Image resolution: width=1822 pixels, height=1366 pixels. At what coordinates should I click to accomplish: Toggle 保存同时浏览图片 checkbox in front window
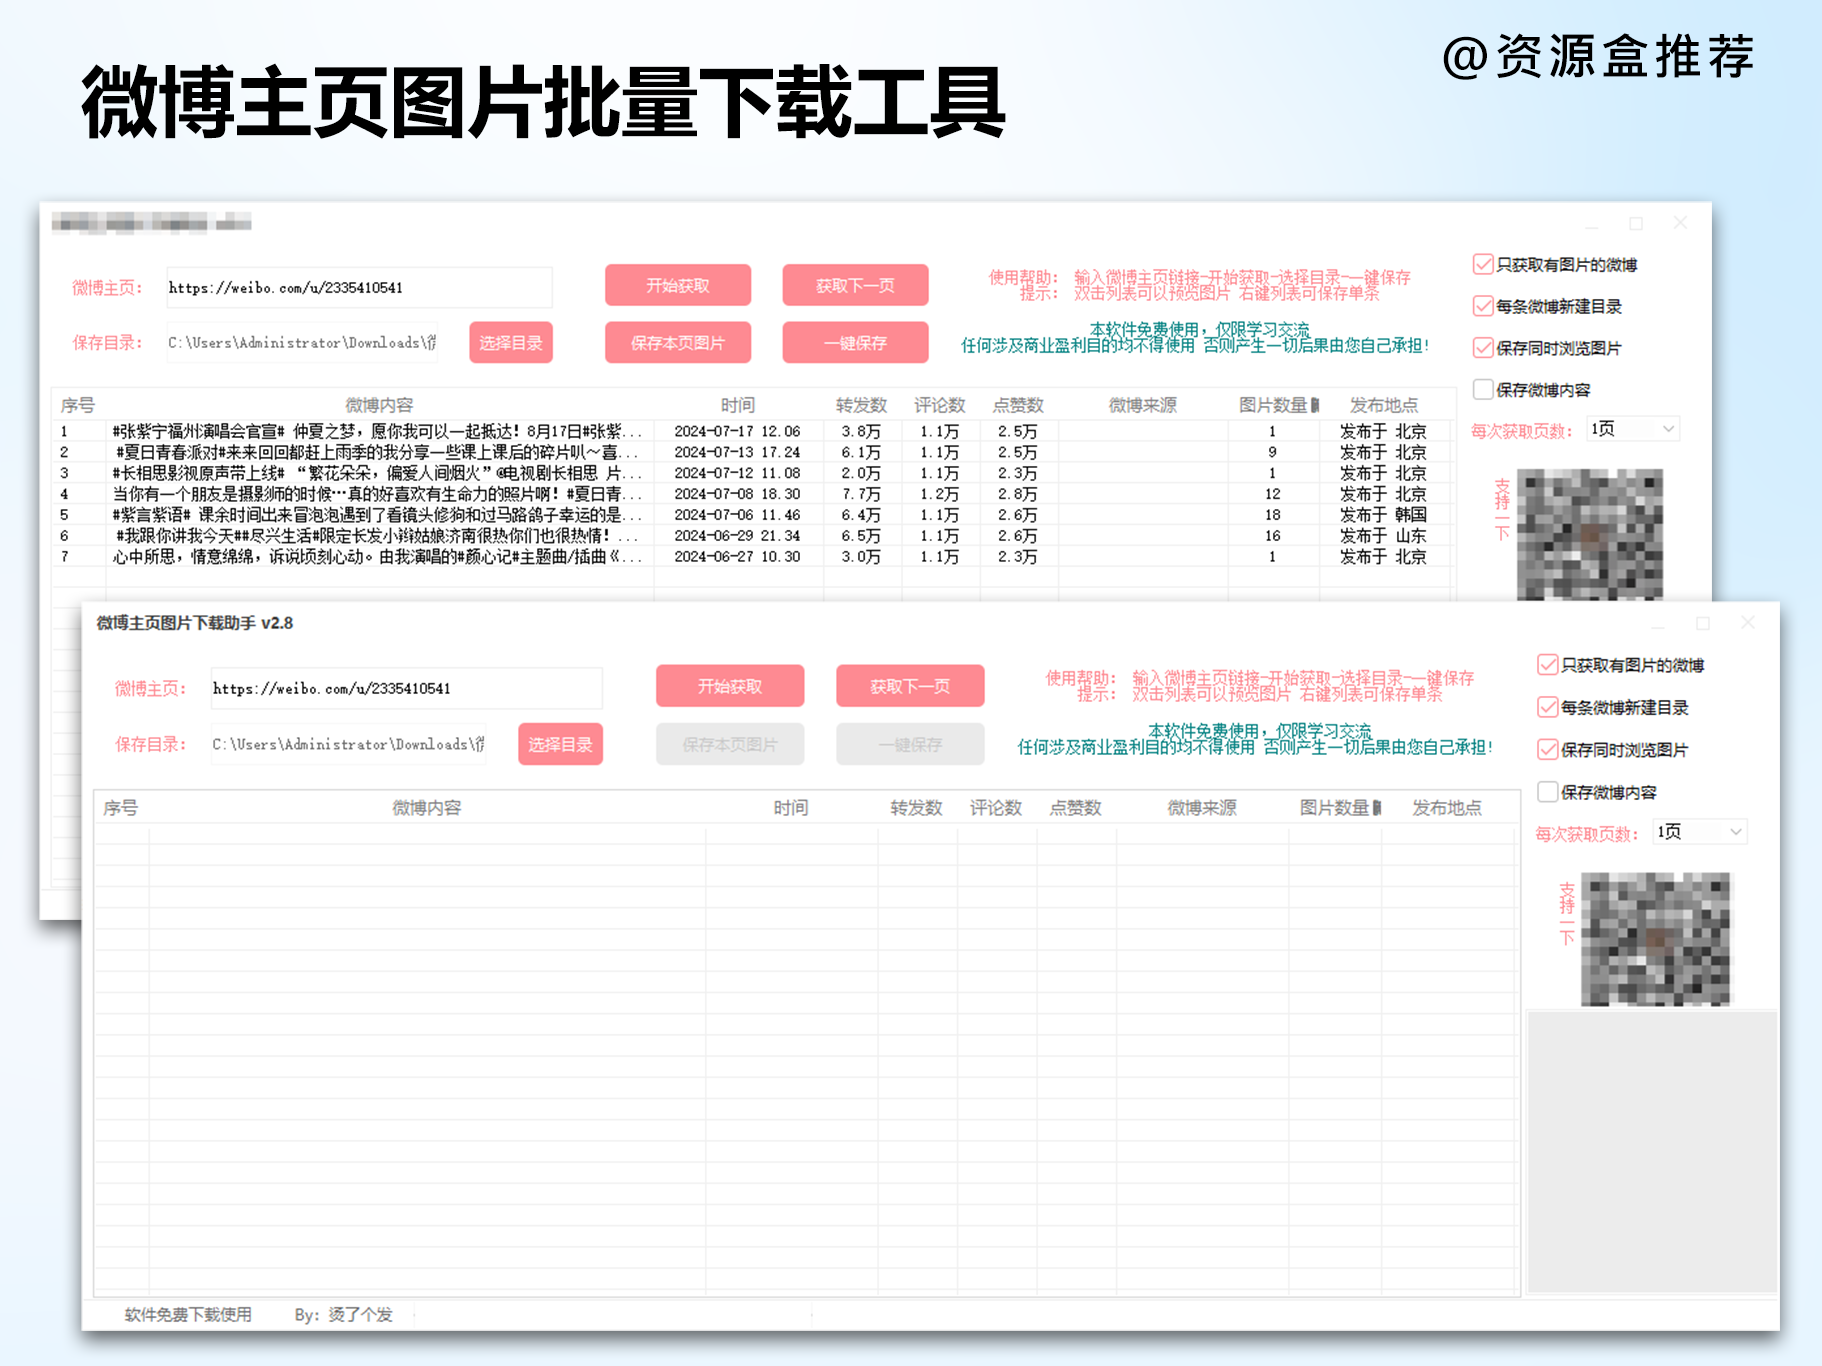1547,749
